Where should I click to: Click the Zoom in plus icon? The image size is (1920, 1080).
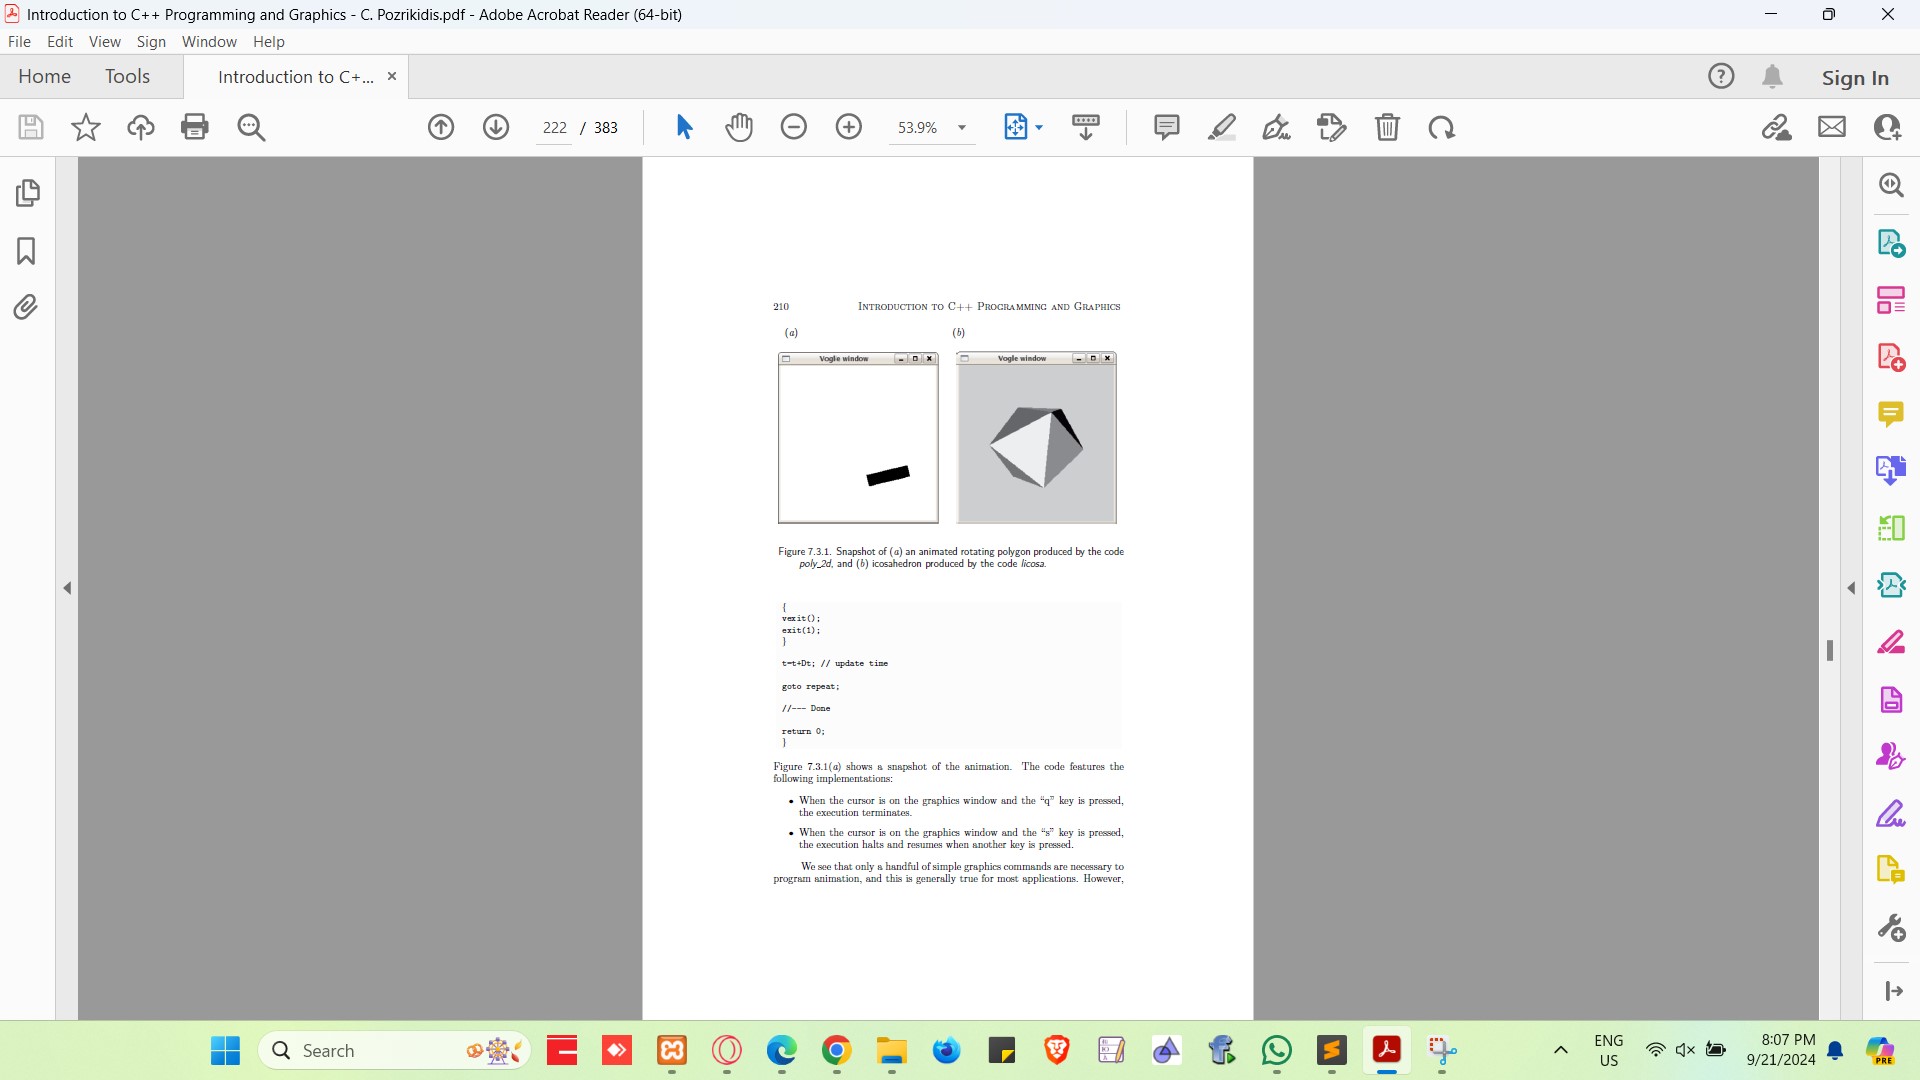(849, 127)
